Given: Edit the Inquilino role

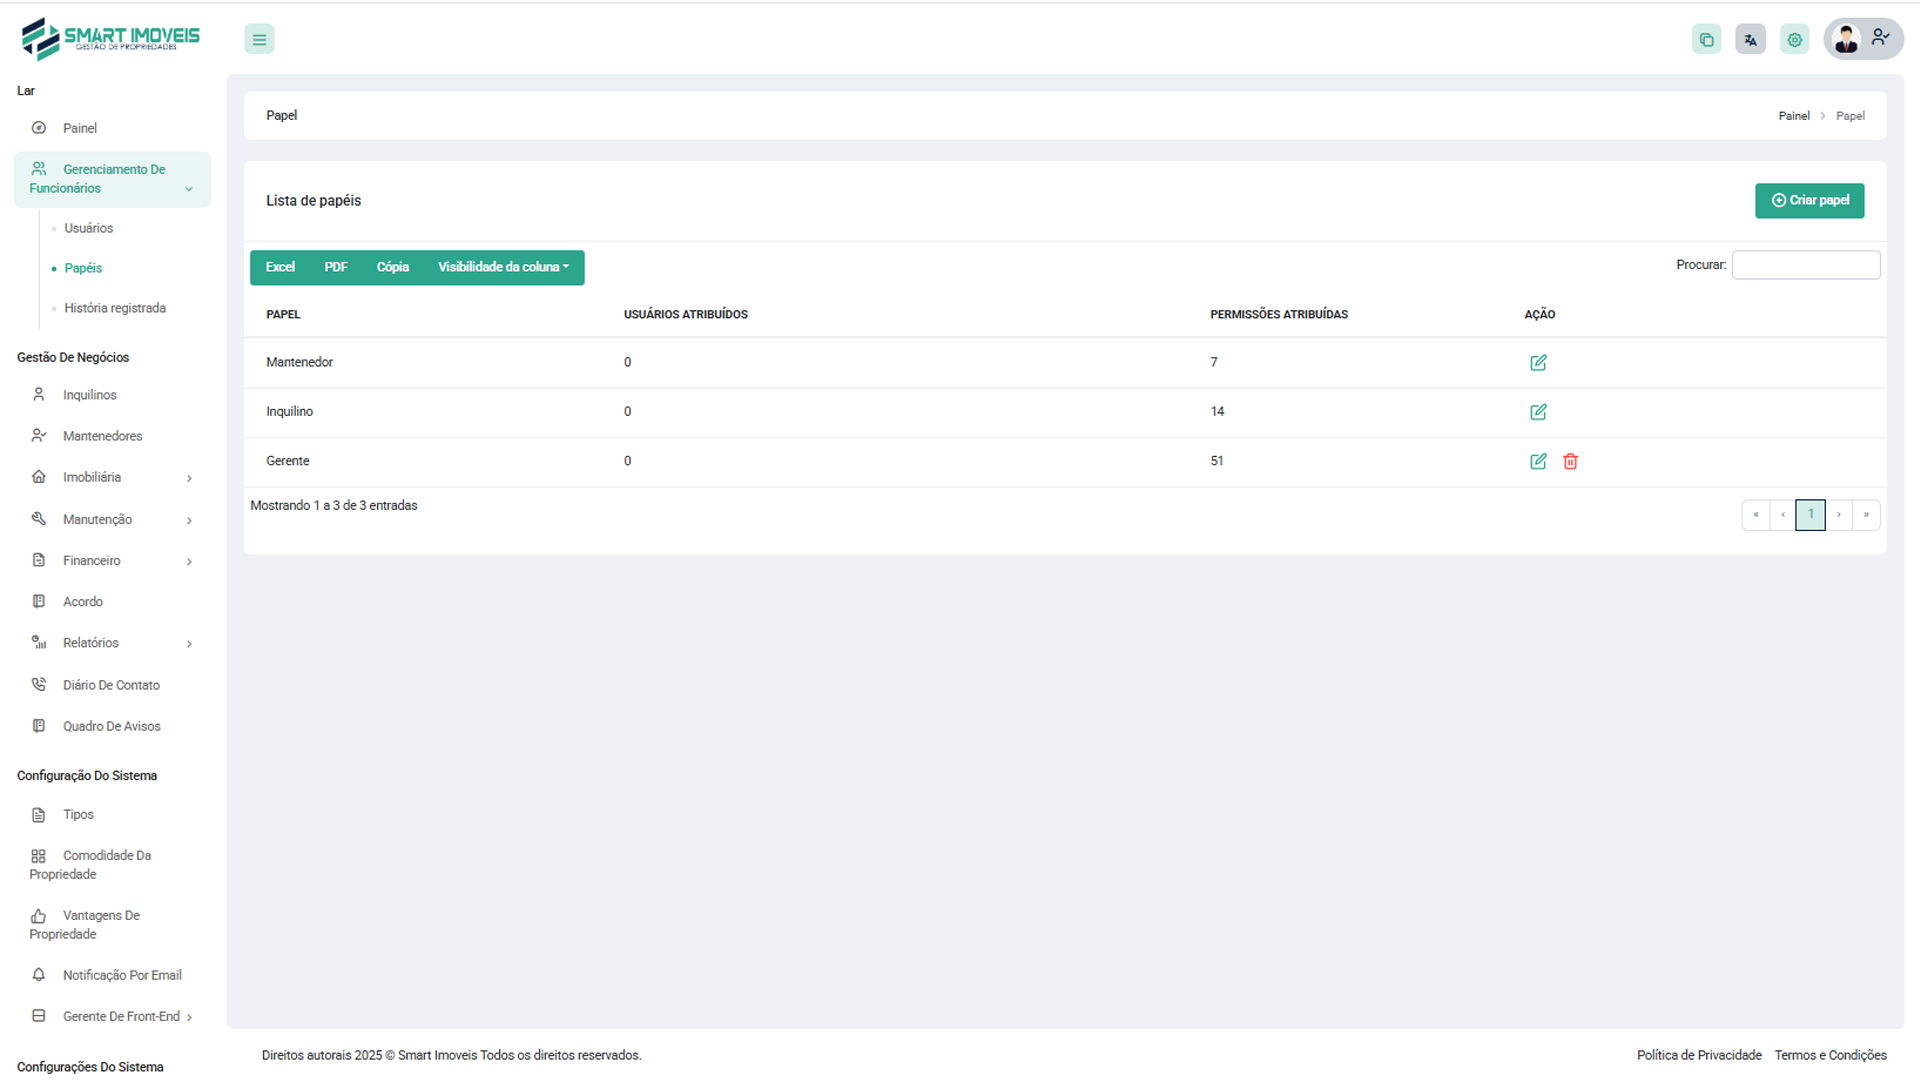Looking at the screenshot, I should pyautogui.click(x=1538, y=412).
